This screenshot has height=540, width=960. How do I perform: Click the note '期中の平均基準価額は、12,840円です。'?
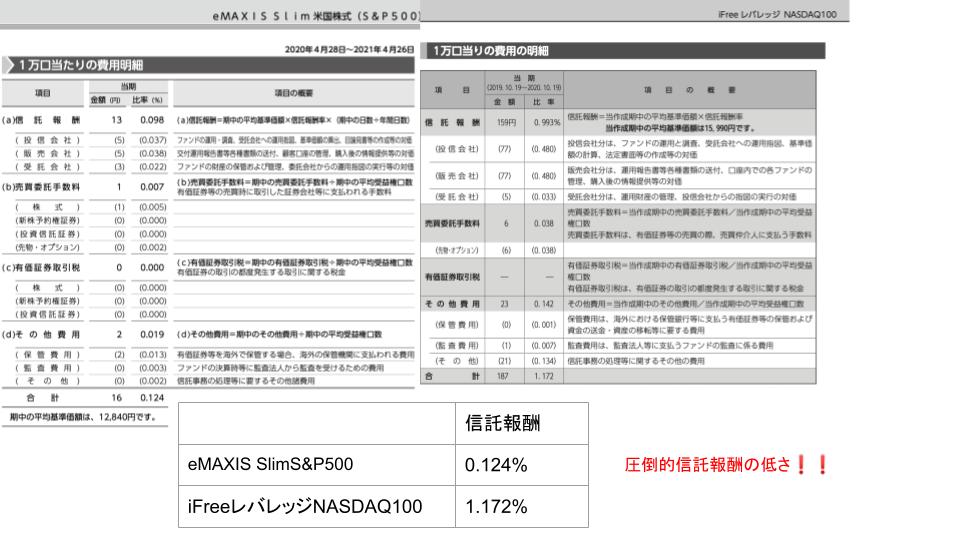pos(83,417)
